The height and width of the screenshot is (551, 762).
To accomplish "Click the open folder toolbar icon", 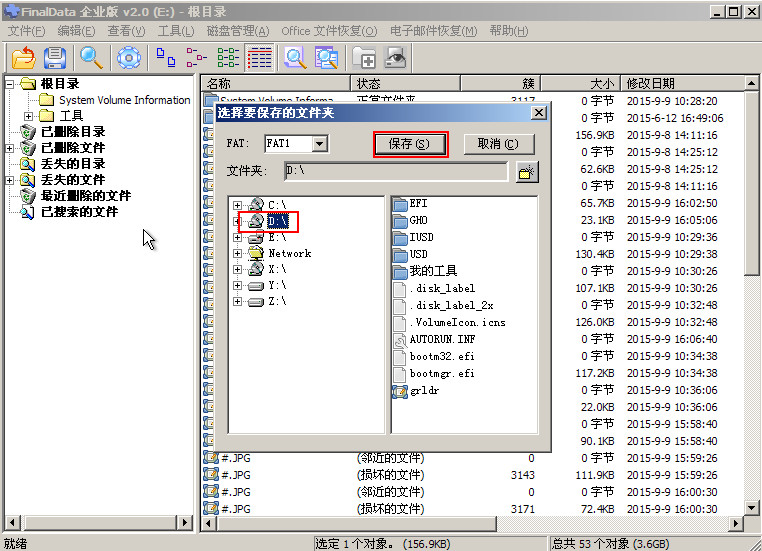I will coord(24,57).
